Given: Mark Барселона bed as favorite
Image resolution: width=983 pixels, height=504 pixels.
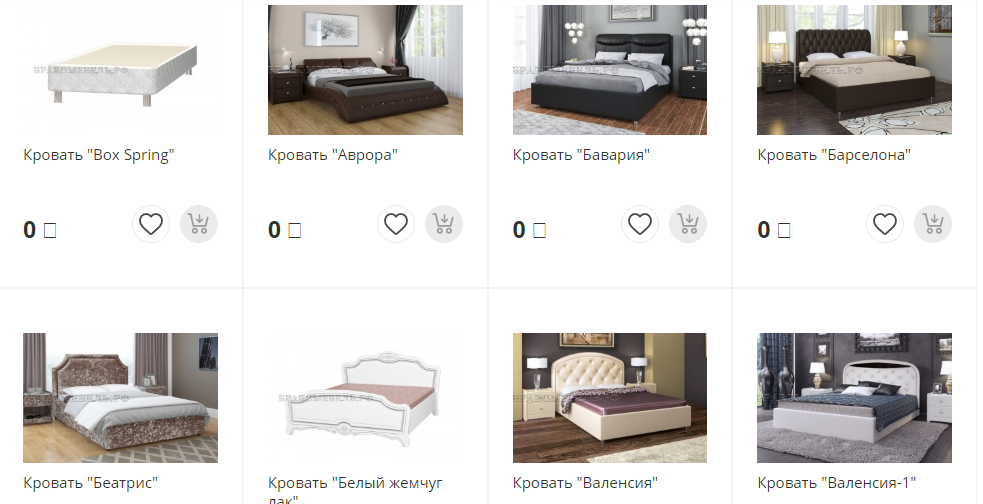Looking at the screenshot, I should pos(885,224).
